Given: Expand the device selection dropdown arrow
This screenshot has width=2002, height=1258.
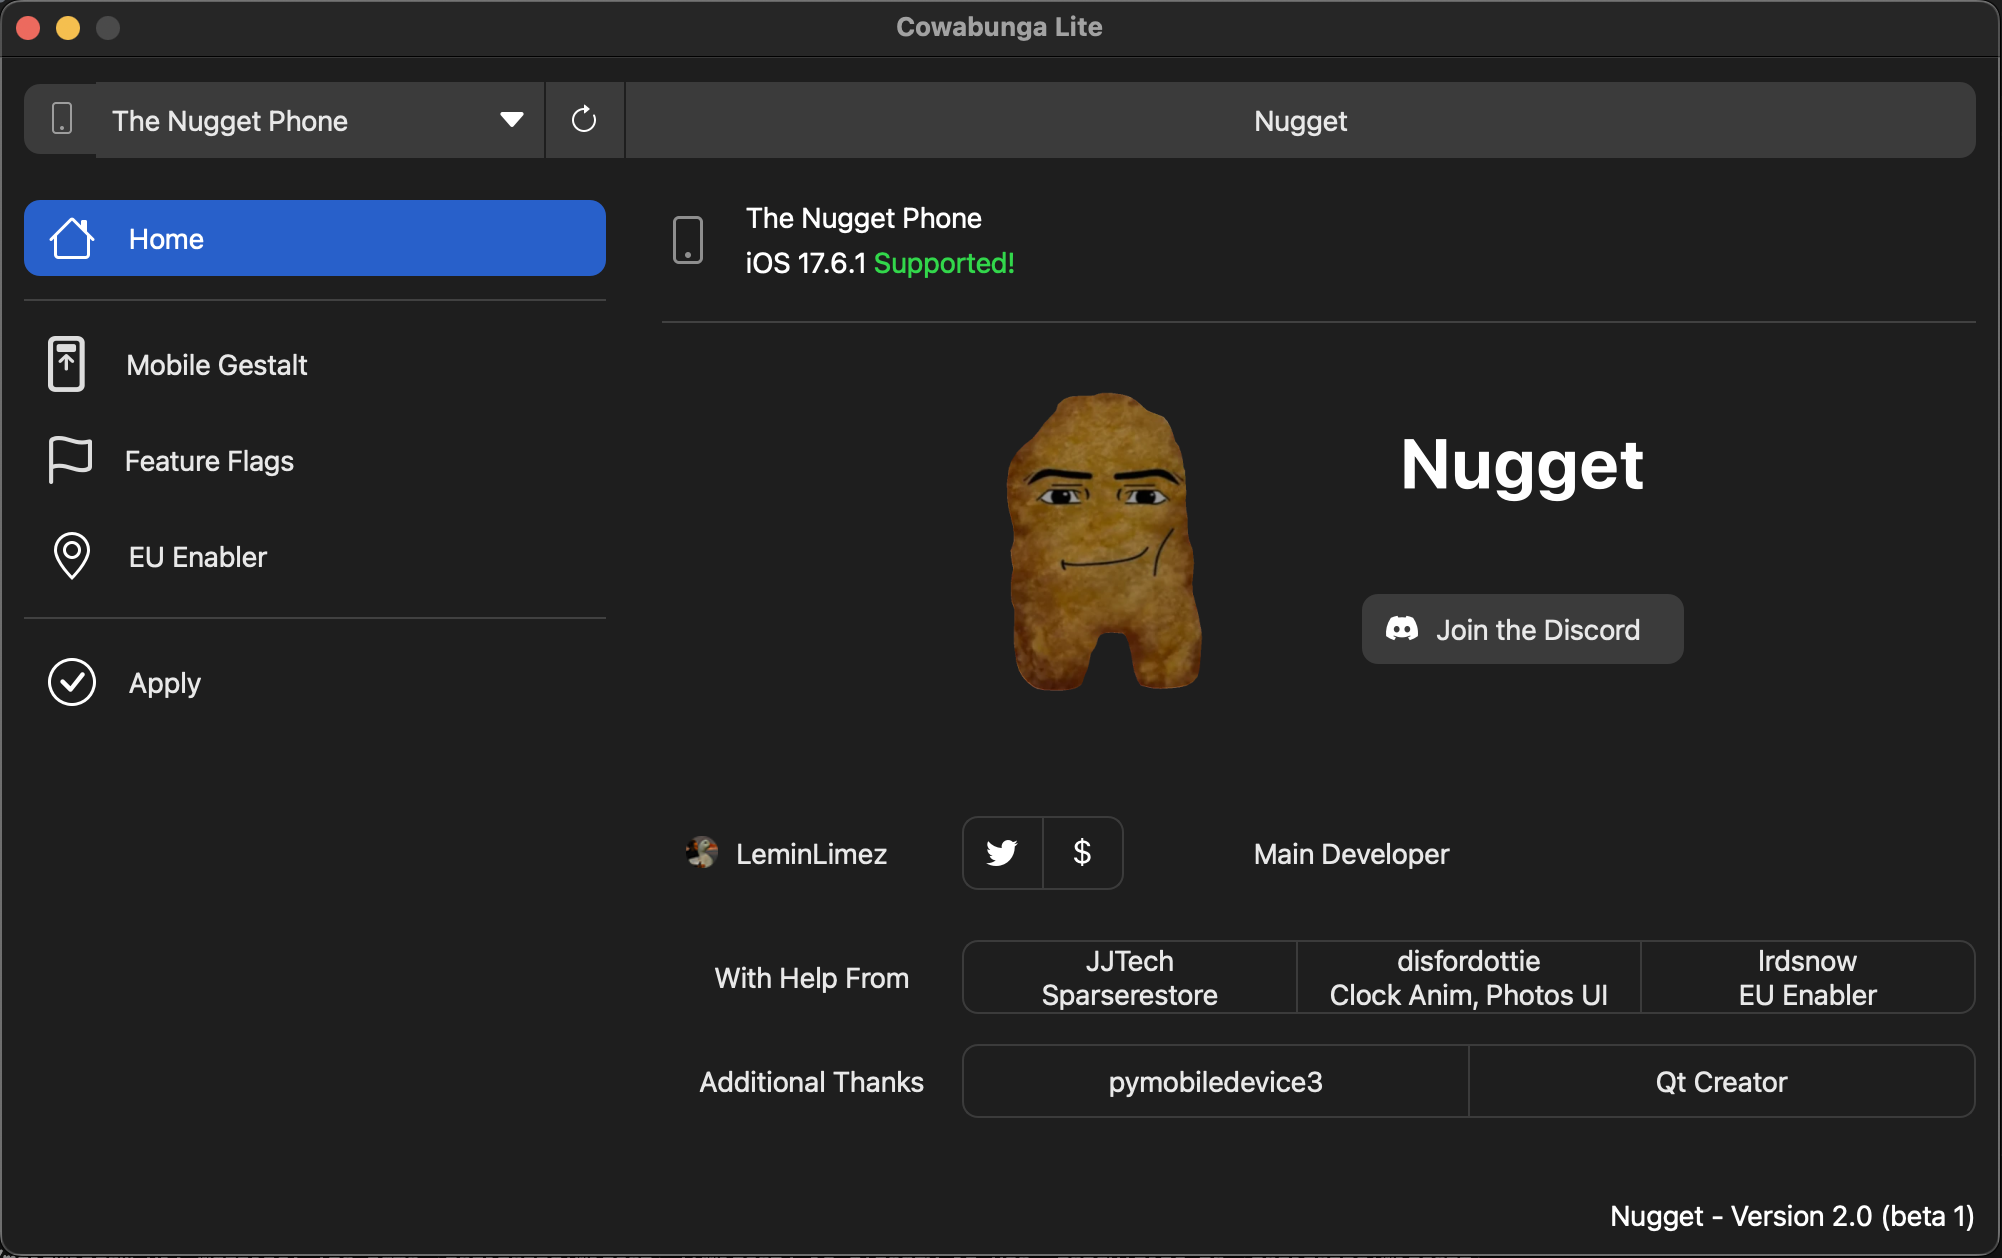Looking at the screenshot, I should pyautogui.click(x=511, y=120).
